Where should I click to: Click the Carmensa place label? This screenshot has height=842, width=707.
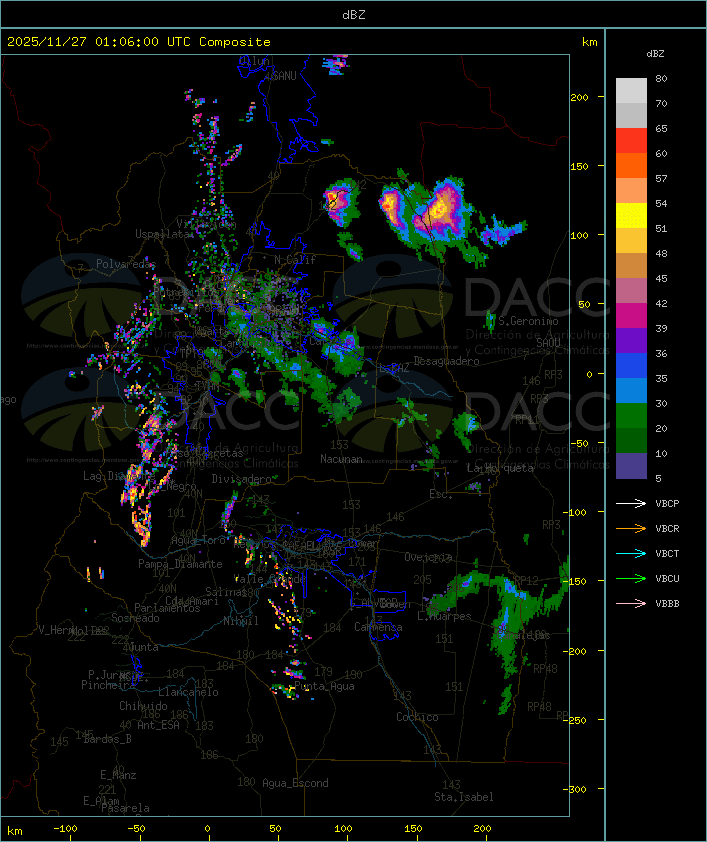(x=378, y=627)
